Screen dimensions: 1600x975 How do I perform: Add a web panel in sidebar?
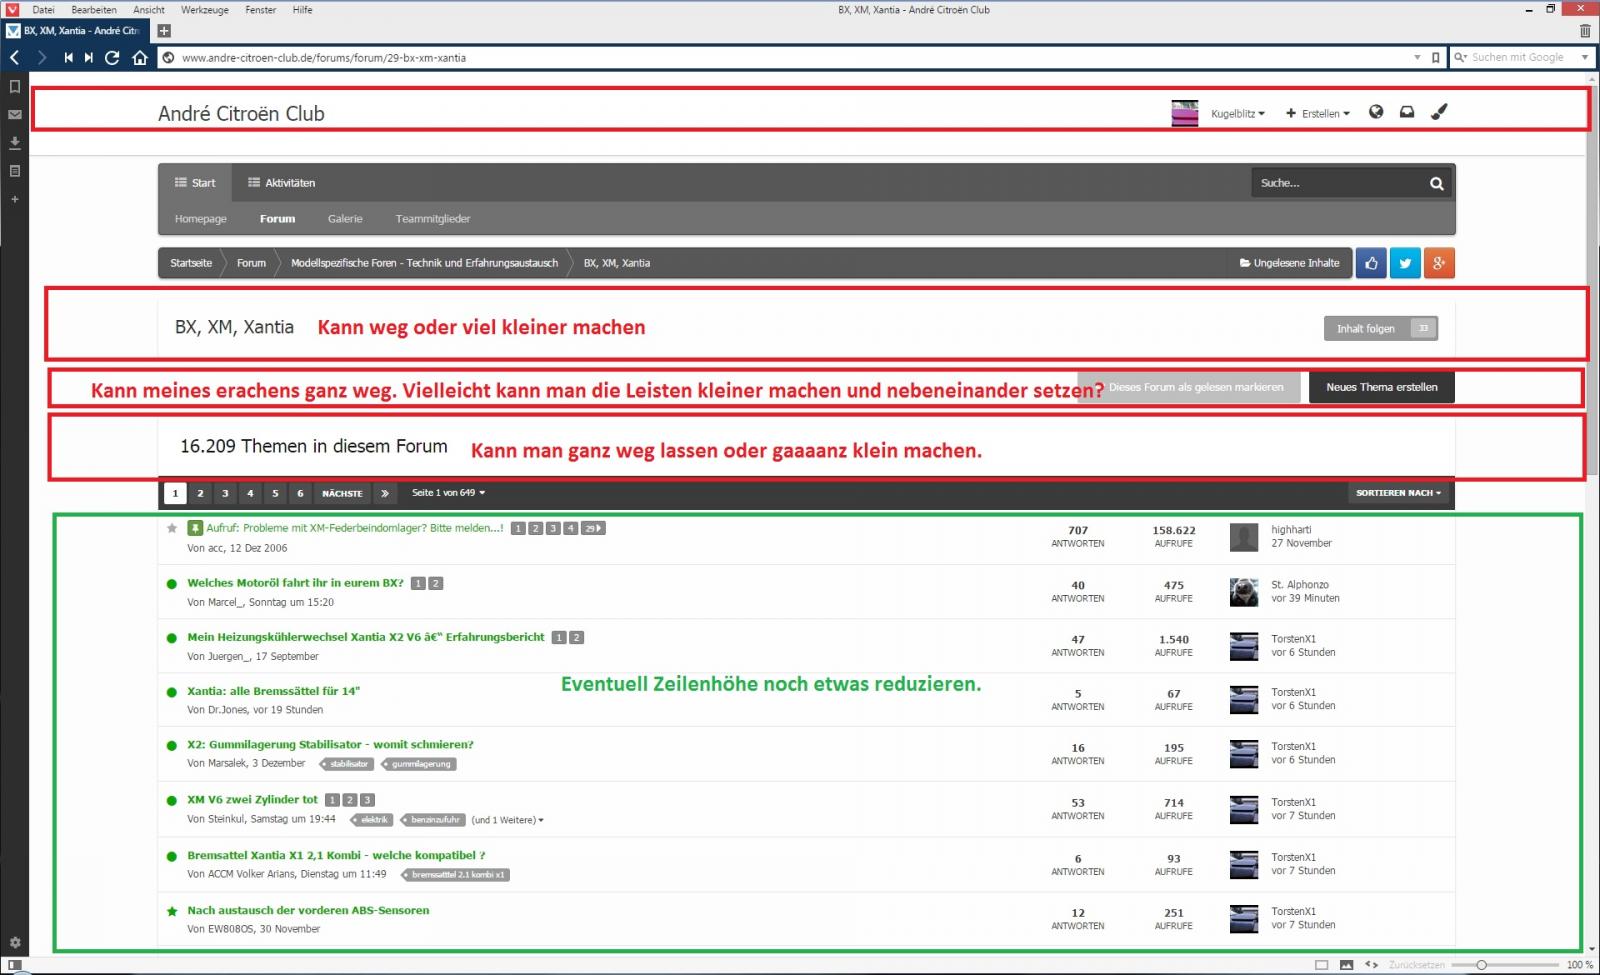(x=14, y=199)
